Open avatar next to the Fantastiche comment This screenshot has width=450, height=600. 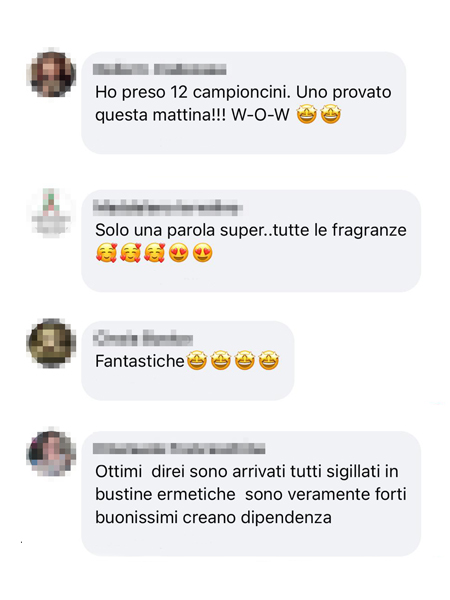tap(51, 343)
